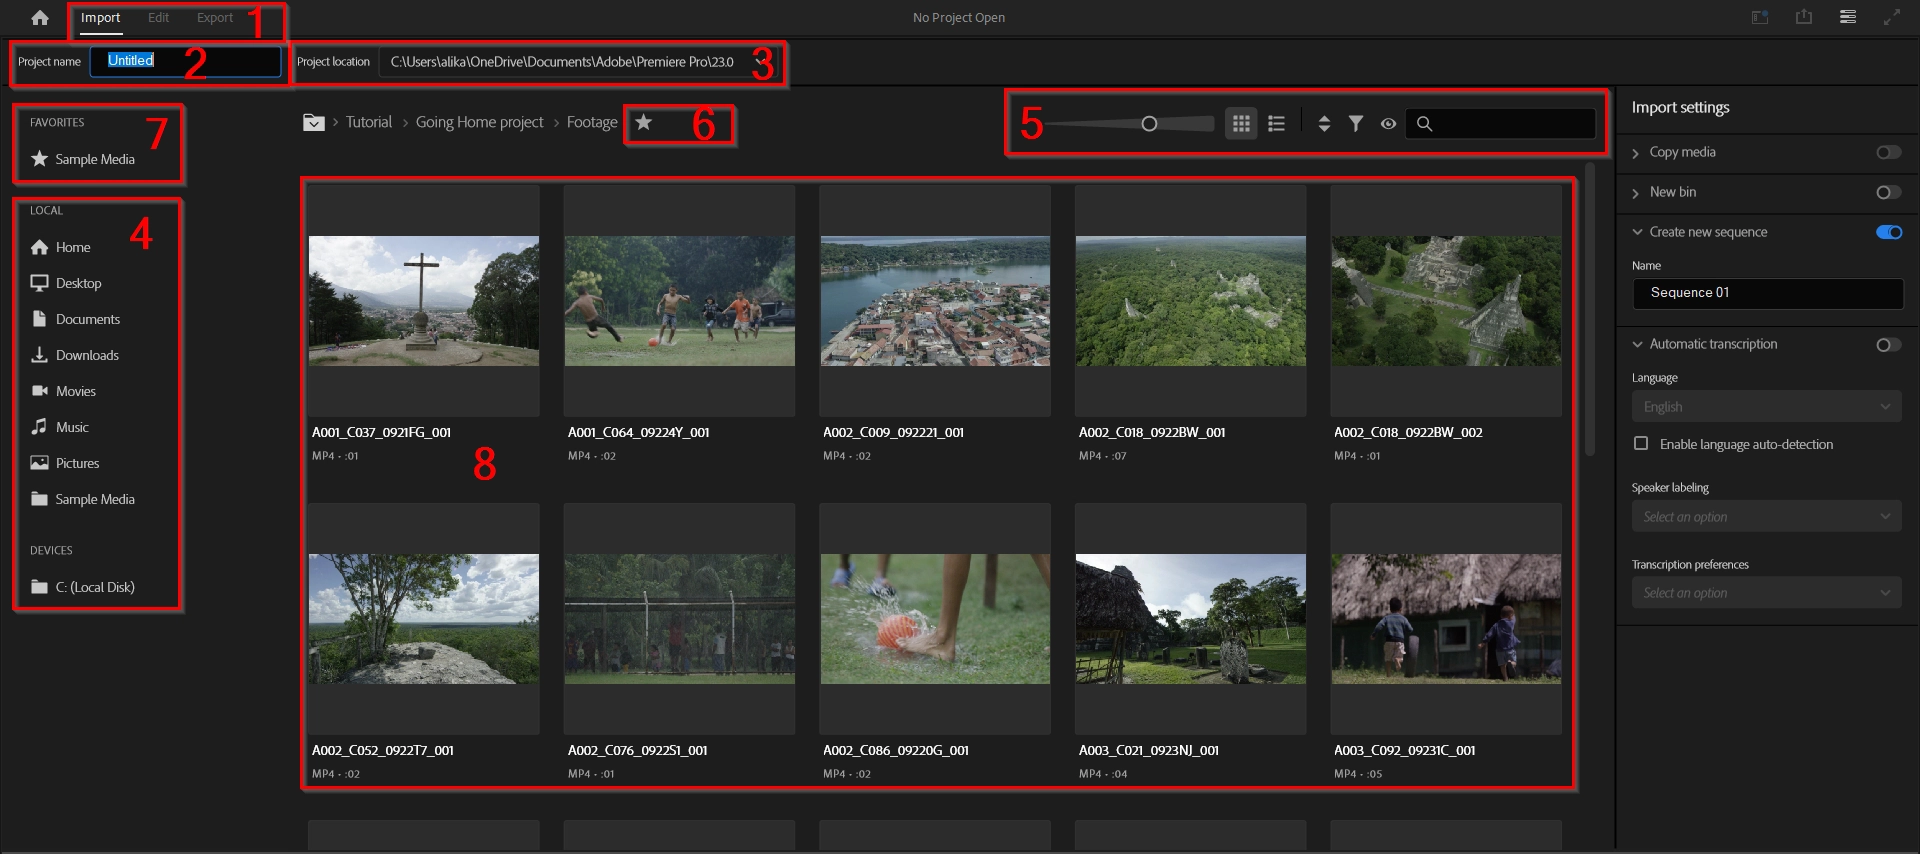Viewport: 1920px width, 854px height.
Task: Select clip A003_C092_09231C_001 thumbnail
Action: pos(1446,619)
